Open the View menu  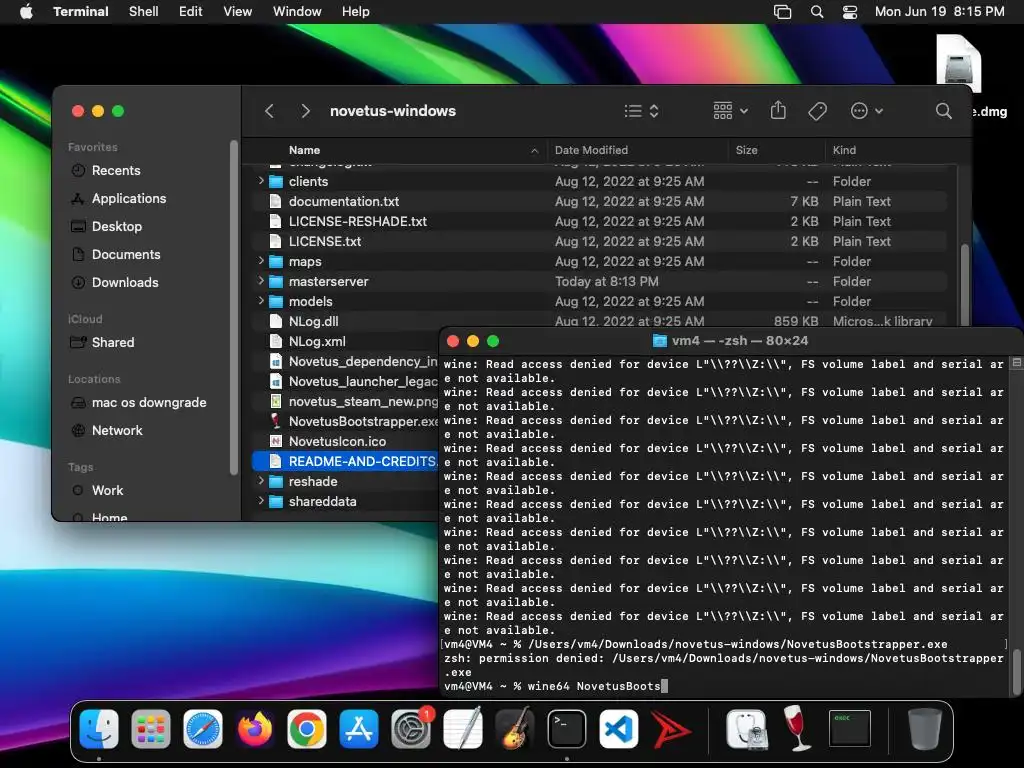click(x=238, y=12)
